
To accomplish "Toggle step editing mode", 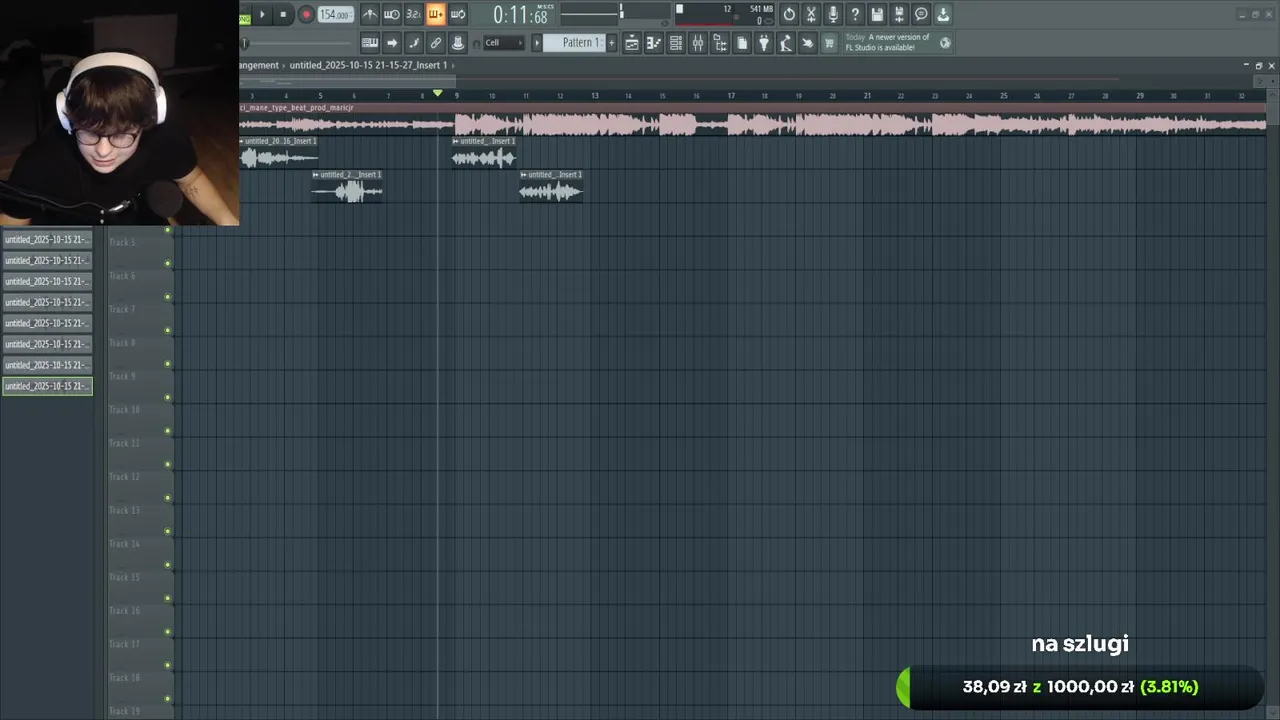I will 414,43.
